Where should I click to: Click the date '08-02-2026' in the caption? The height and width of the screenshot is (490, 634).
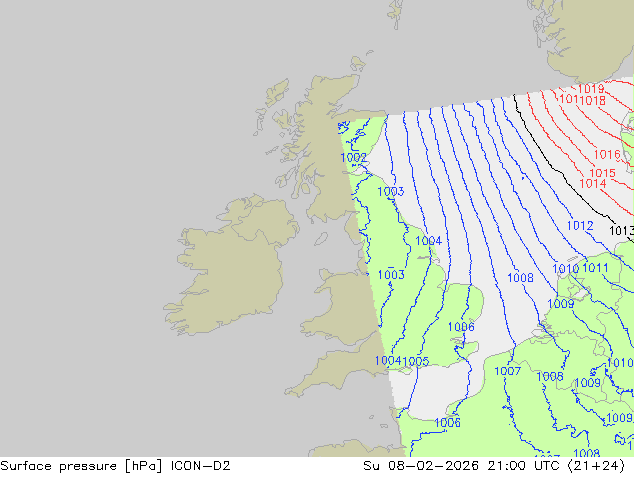coord(433,466)
